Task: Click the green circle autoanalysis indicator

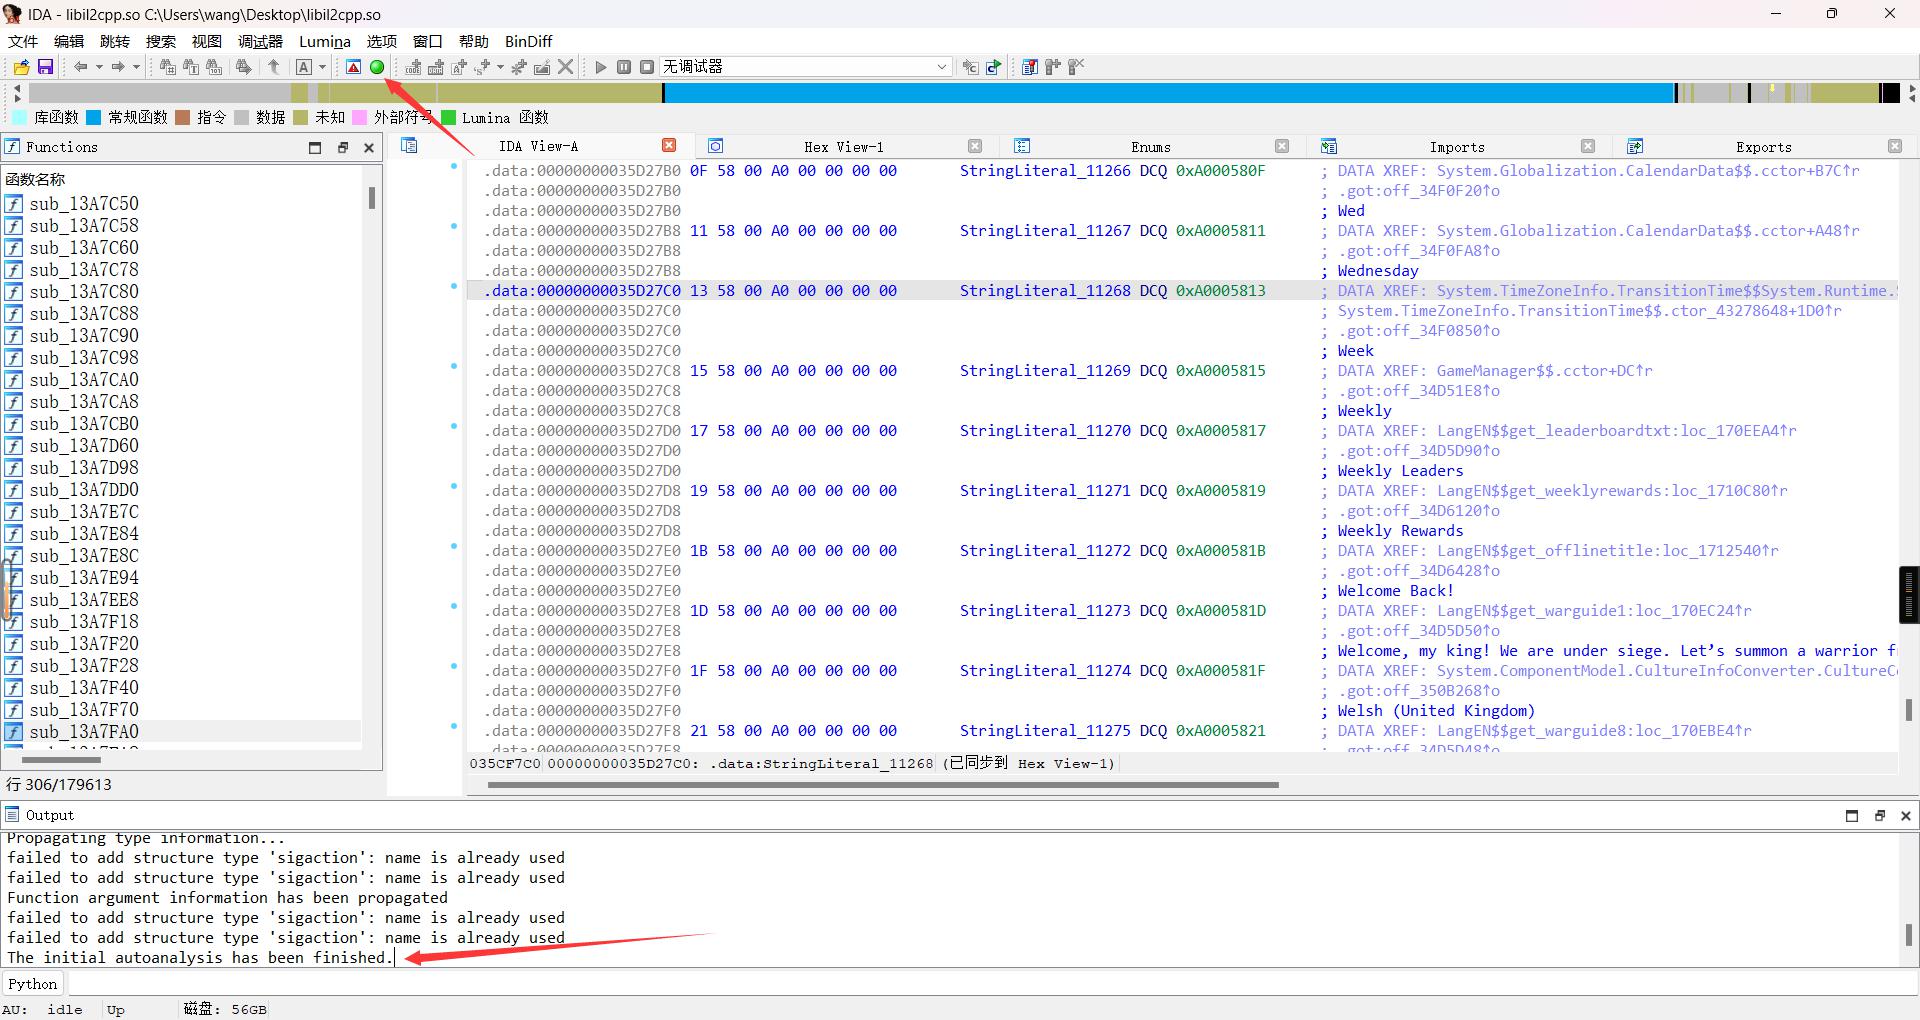Action: tap(377, 67)
